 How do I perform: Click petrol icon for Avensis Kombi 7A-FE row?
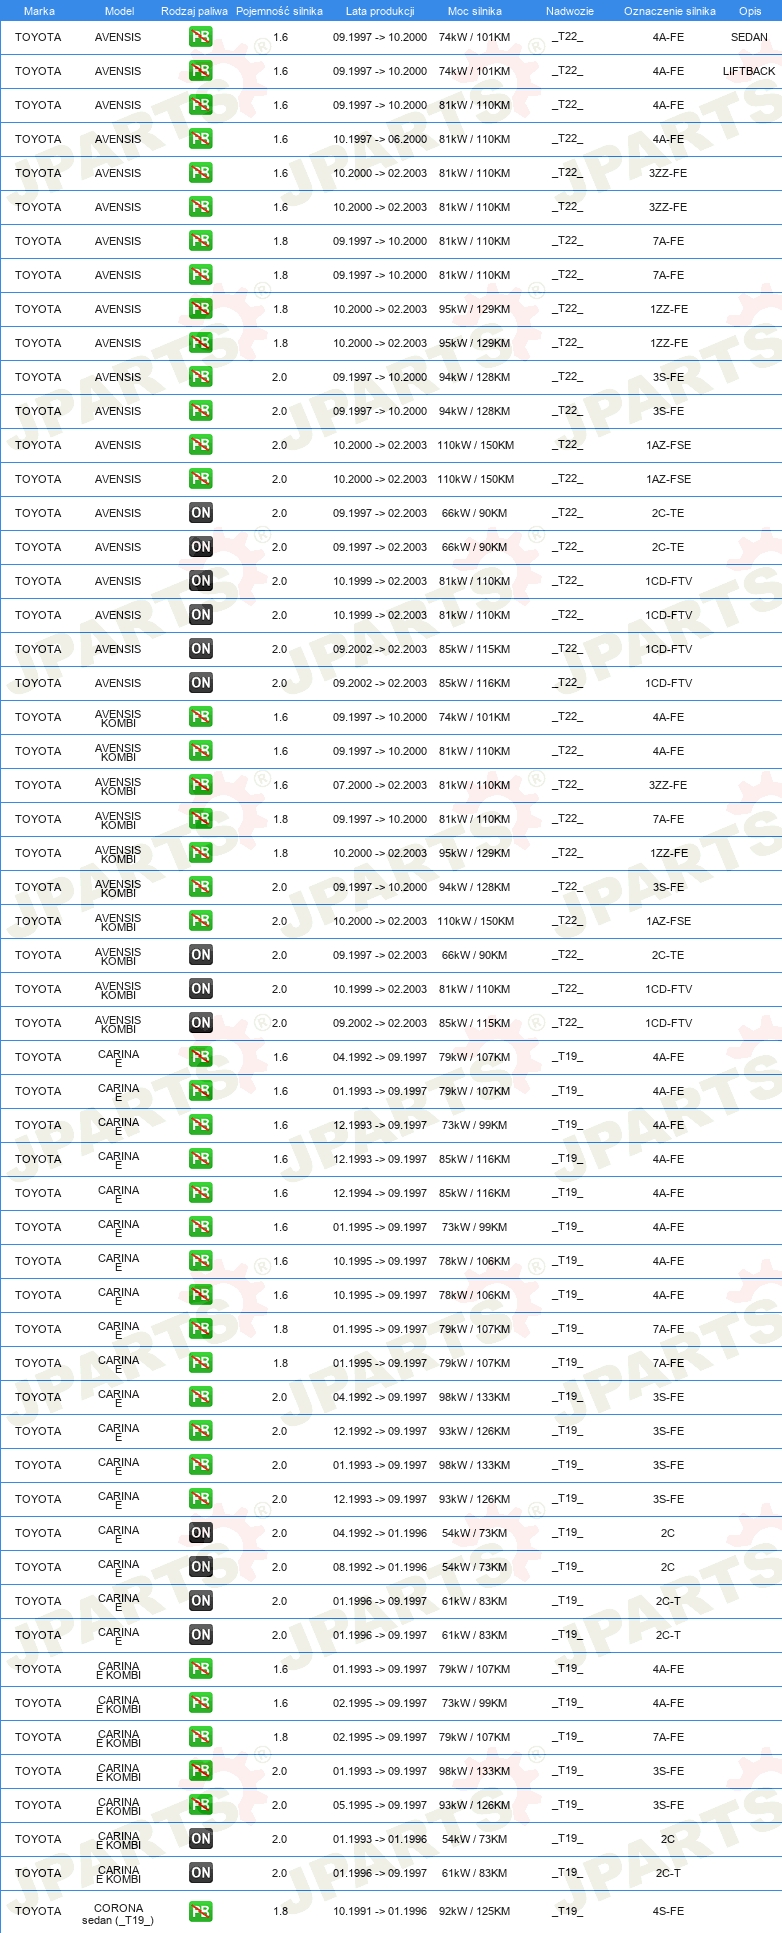click(x=201, y=819)
